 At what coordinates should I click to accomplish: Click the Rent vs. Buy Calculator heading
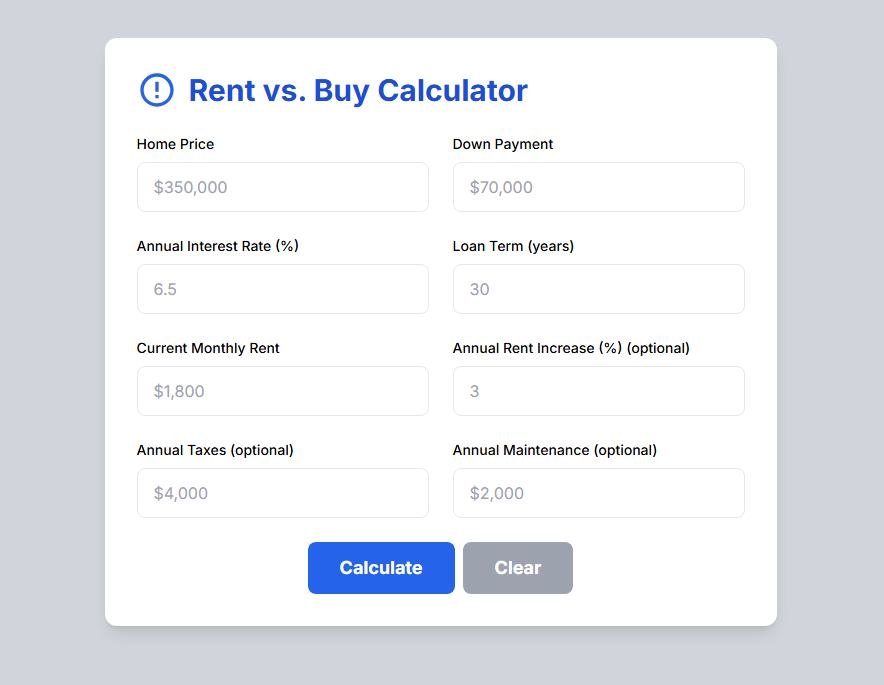358,91
